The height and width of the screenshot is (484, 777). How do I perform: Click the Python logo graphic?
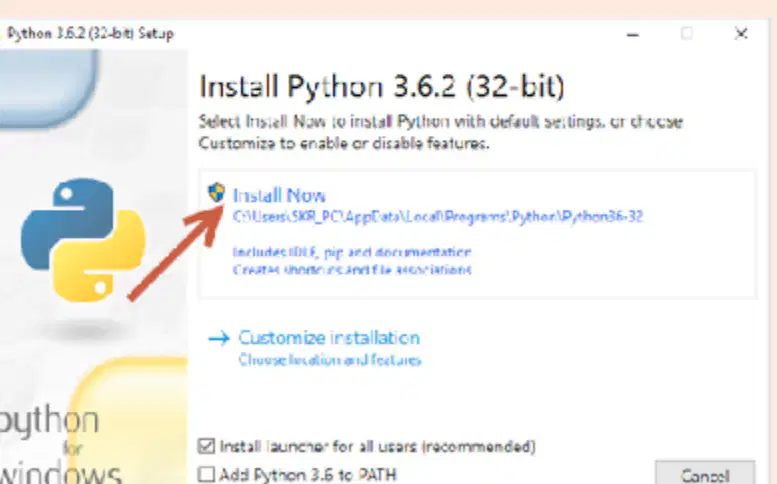pyautogui.click(x=83, y=240)
